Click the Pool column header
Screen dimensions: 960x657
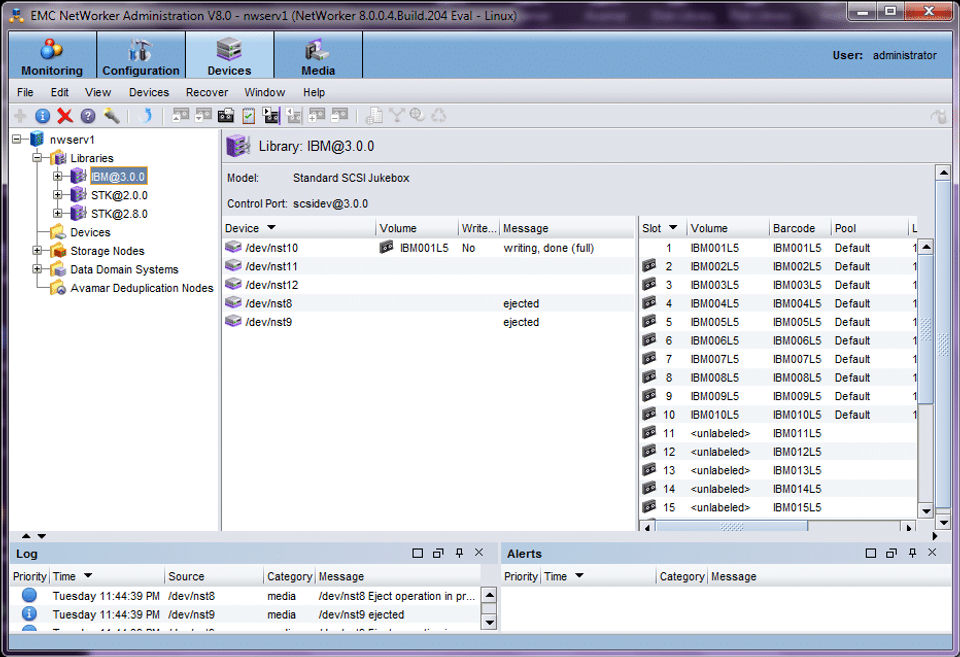869,228
